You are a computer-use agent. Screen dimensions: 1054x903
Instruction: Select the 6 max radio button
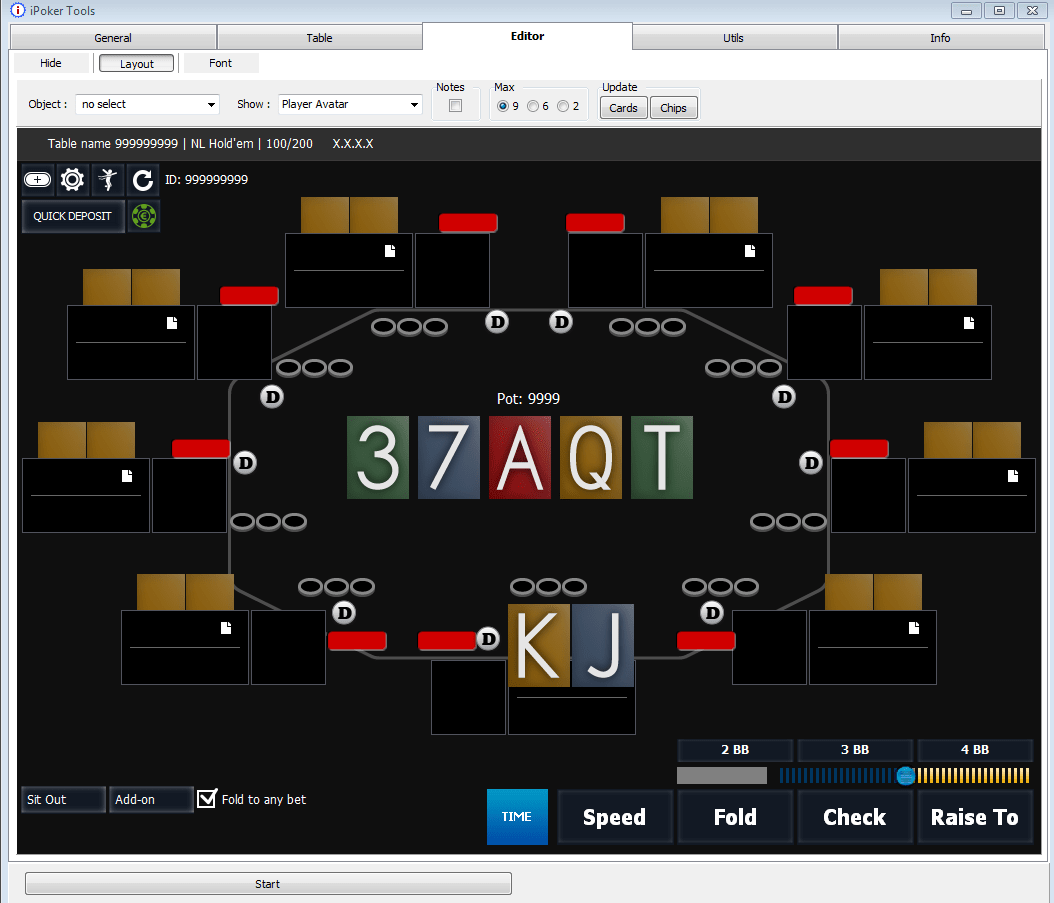point(533,106)
